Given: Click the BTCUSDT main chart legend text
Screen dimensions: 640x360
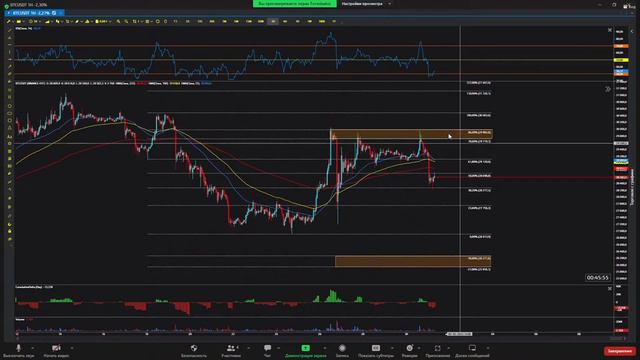Looking at the screenshot, I should point(113,83).
